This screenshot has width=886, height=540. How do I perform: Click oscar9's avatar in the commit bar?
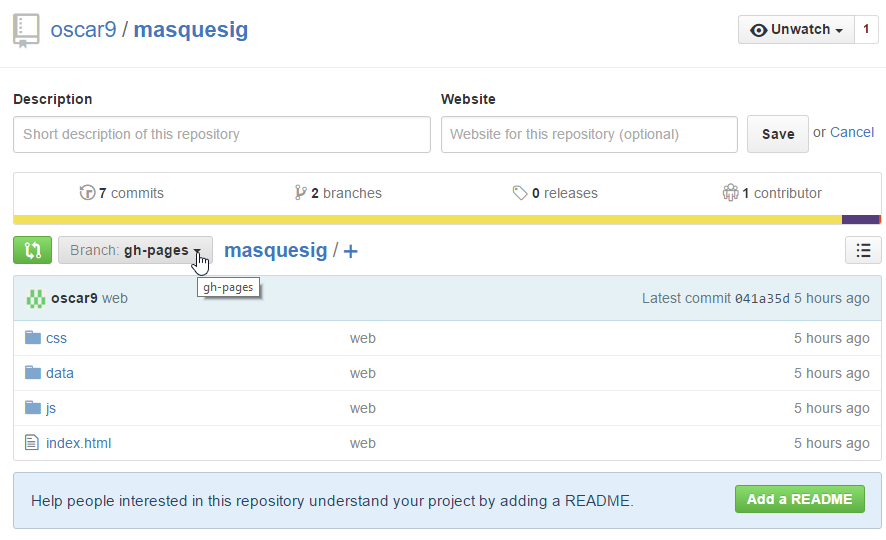(36, 298)
